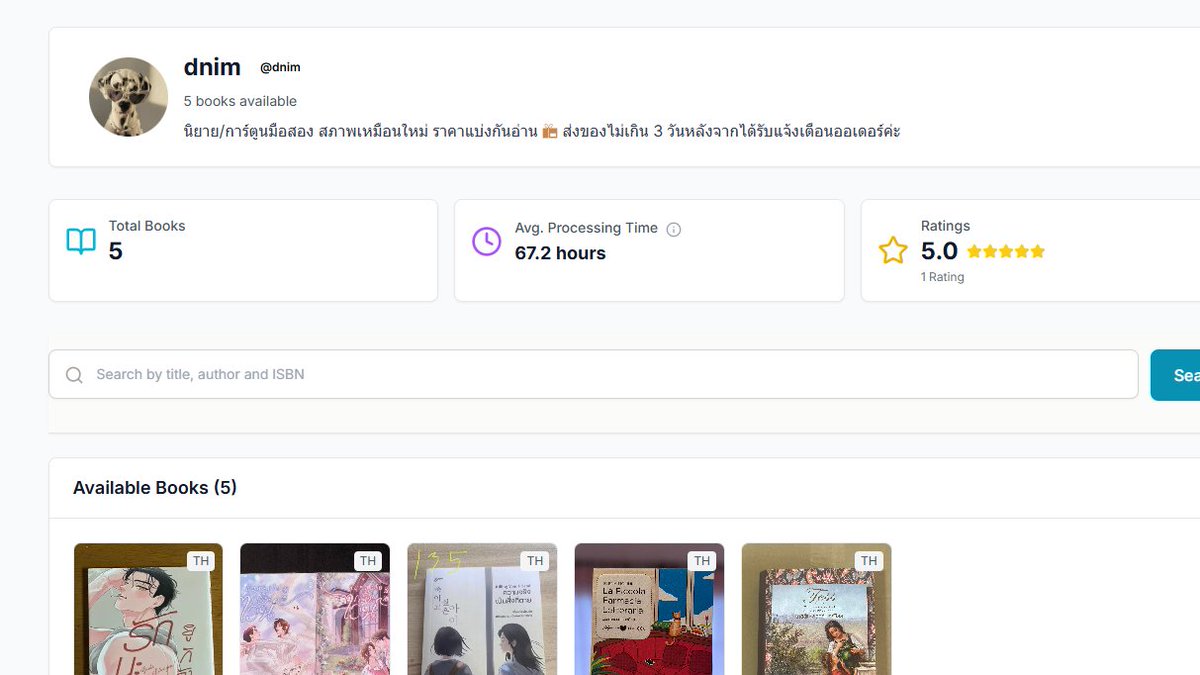Click the Available Books (5) heading
The width and height of the screenshot is (1200, 675).
[154, 487]
